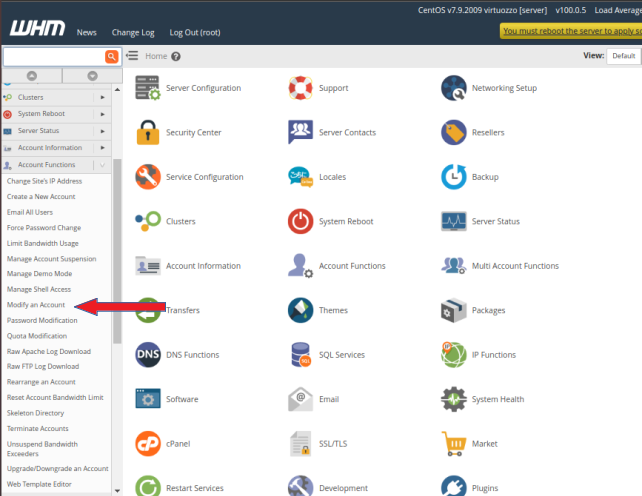The image size is (642, 496).
Task: Expand Server Status sidebar submenu arrow
Action: [103, 131]
